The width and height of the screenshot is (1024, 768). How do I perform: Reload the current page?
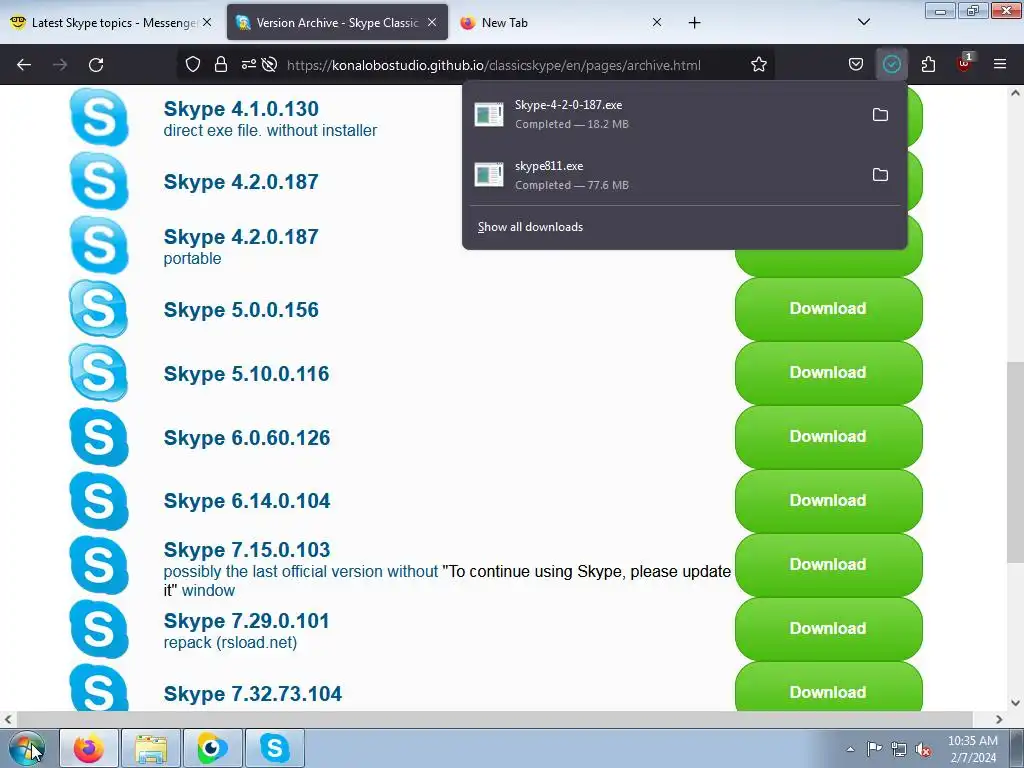point(96,65)
